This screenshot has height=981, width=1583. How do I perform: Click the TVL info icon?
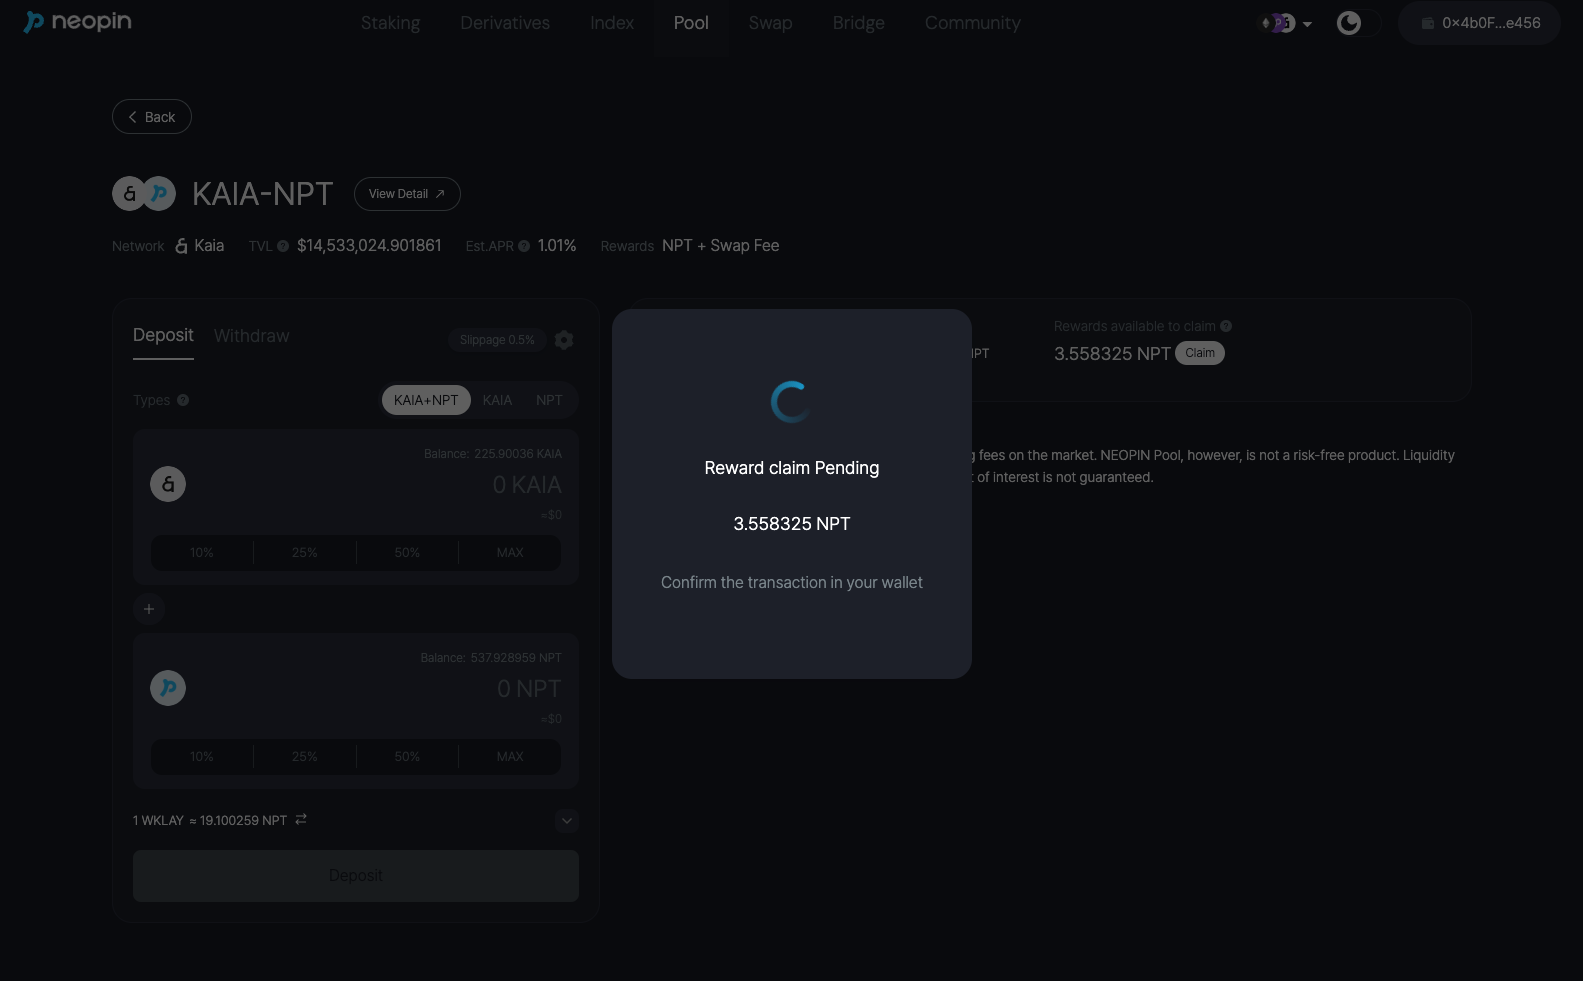click(283, 246)
